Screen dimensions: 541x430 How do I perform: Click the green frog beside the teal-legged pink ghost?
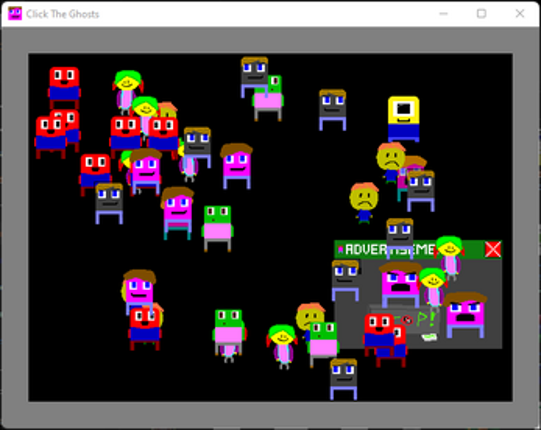[217, 228]
